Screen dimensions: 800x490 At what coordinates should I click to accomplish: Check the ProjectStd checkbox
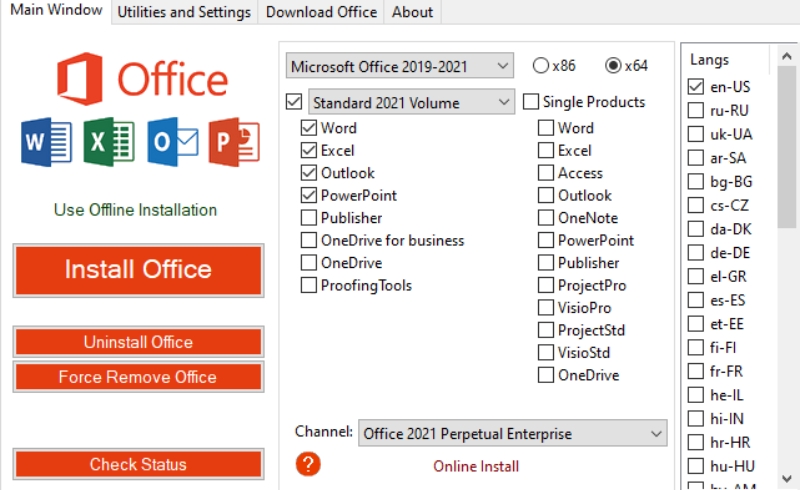(x=546, y=330)
